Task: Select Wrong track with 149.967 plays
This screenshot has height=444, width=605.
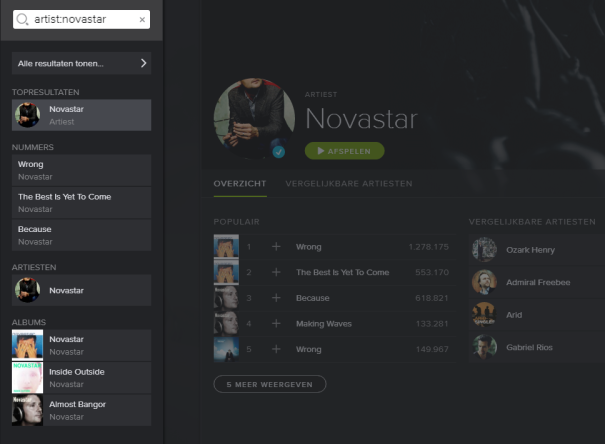Action: click(309, 349)
